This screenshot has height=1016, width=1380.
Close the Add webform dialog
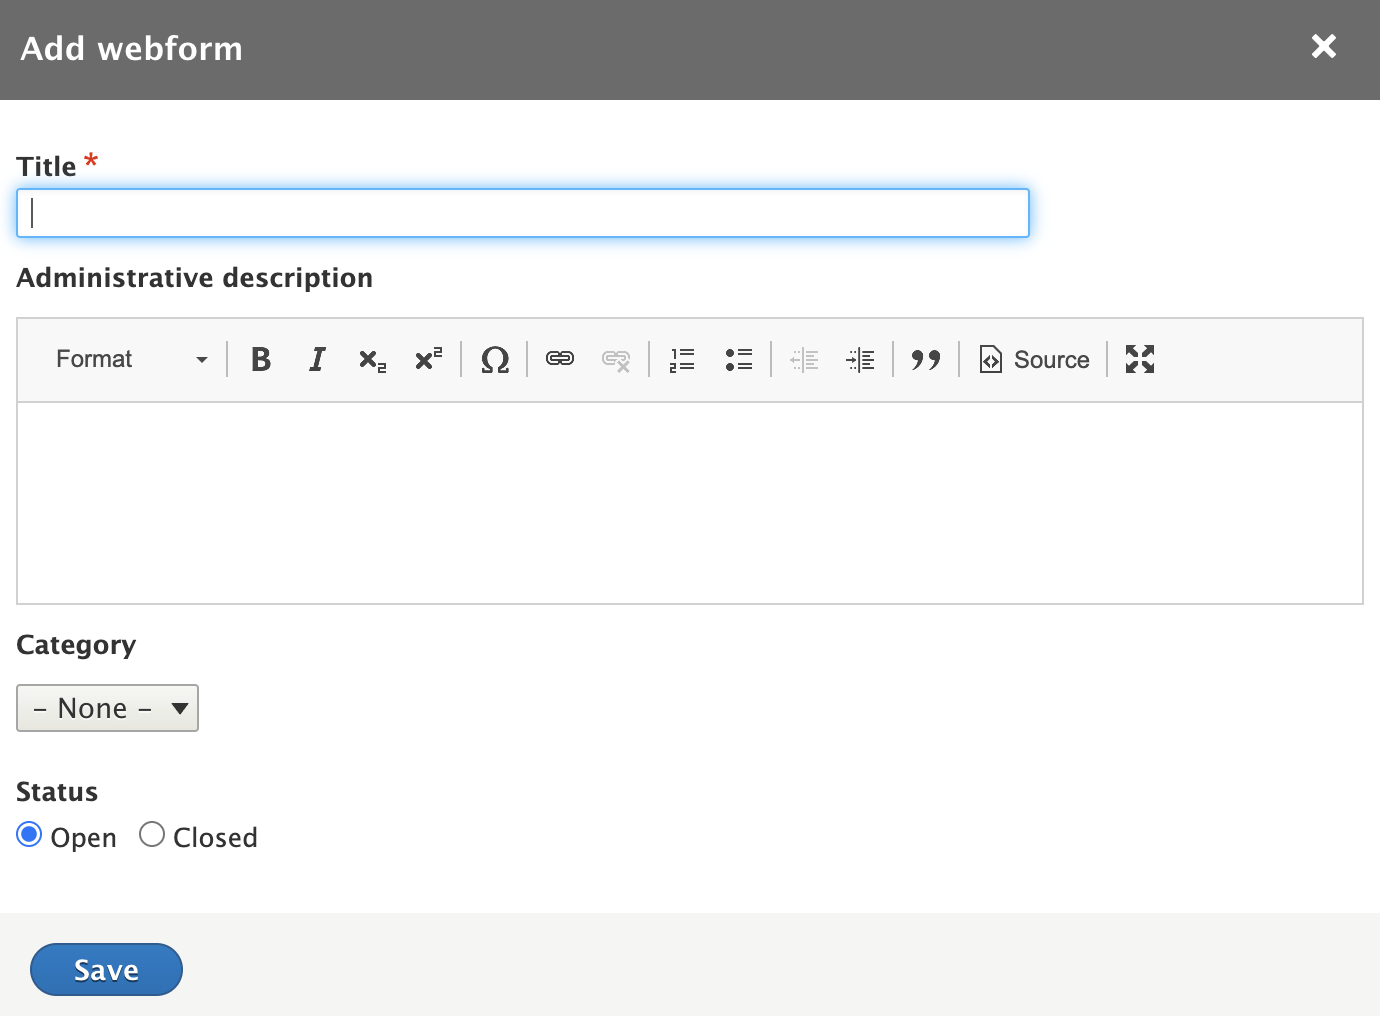tap(1324, 47)
